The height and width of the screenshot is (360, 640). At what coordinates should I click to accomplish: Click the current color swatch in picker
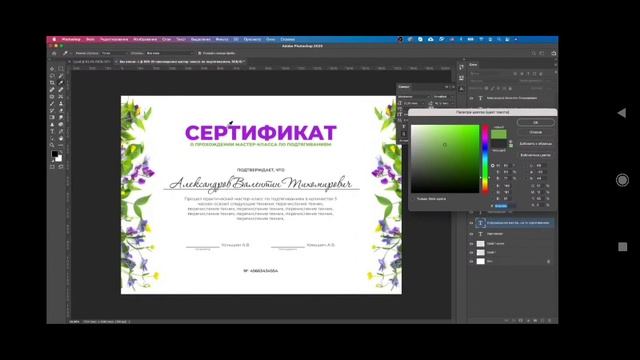click(498, 143)
